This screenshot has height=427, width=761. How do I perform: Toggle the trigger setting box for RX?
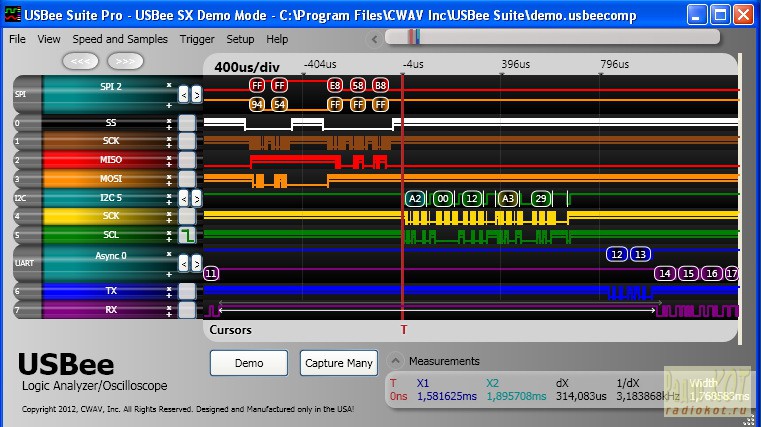[187, 310]
